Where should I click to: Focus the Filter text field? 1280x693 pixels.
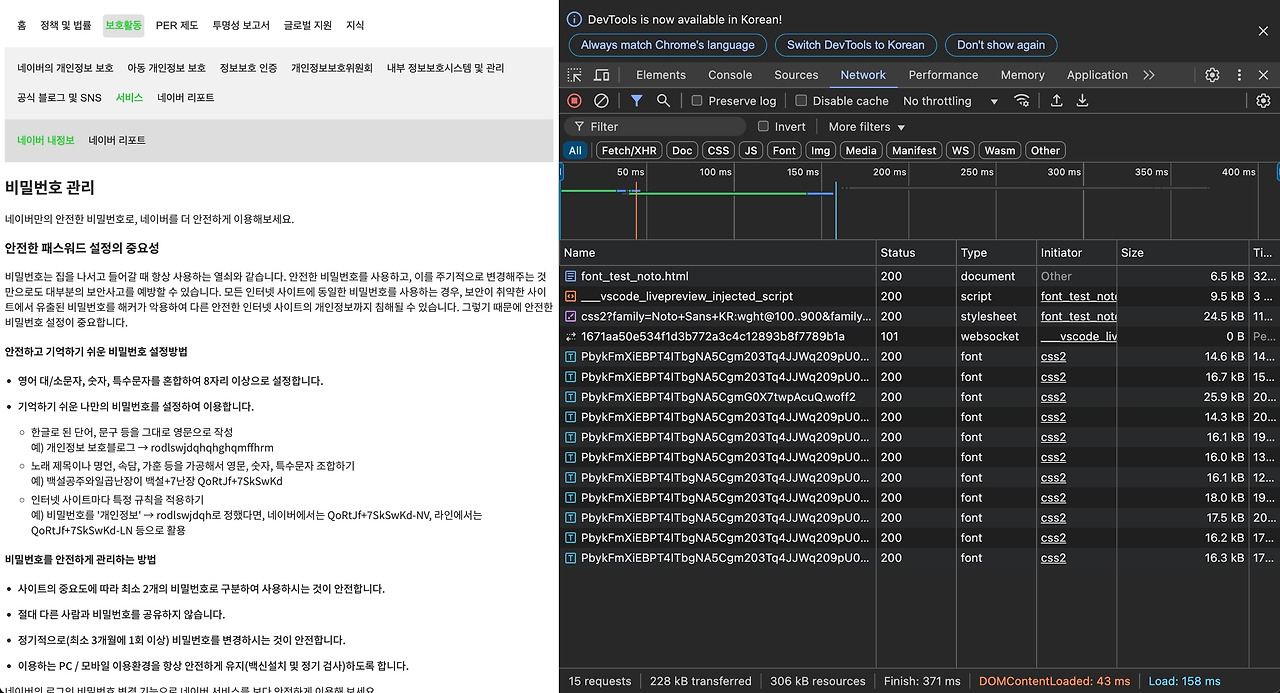655,127
